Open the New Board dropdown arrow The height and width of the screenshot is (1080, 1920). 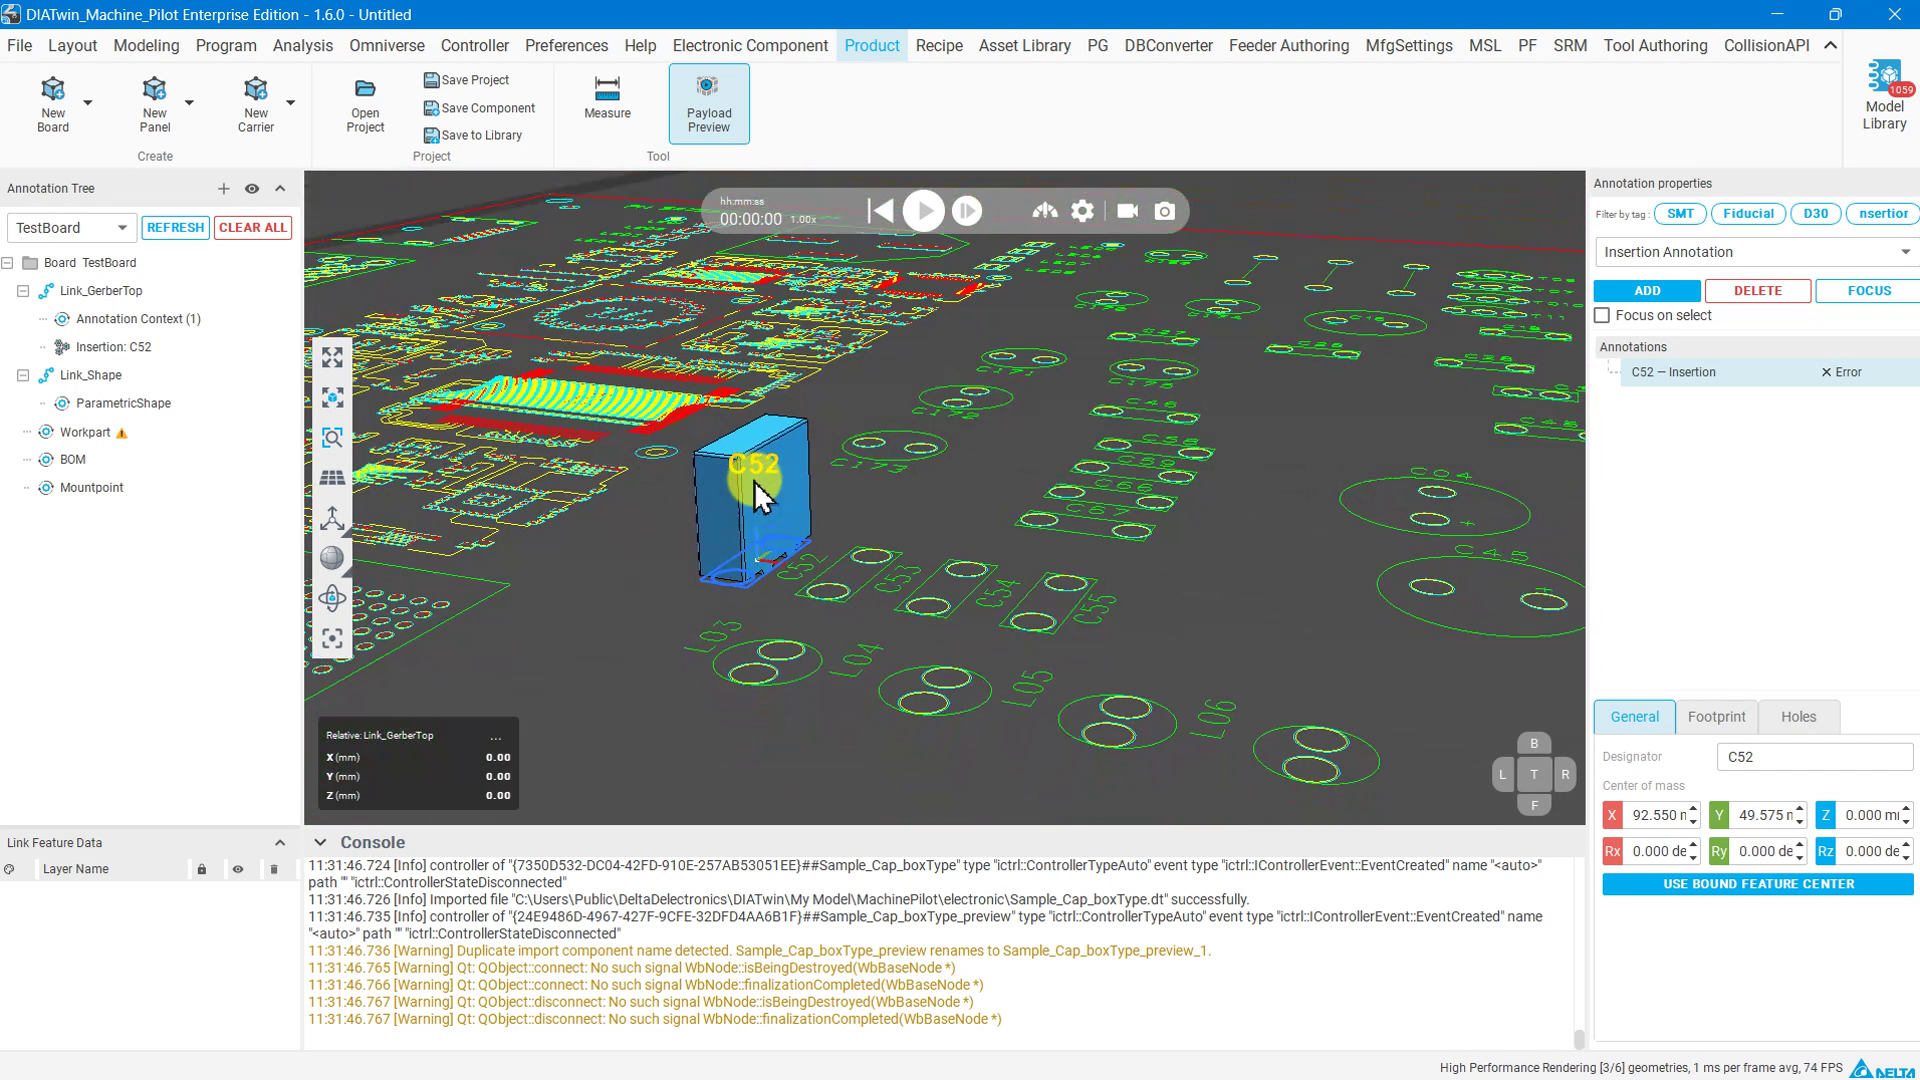point(88,103)
